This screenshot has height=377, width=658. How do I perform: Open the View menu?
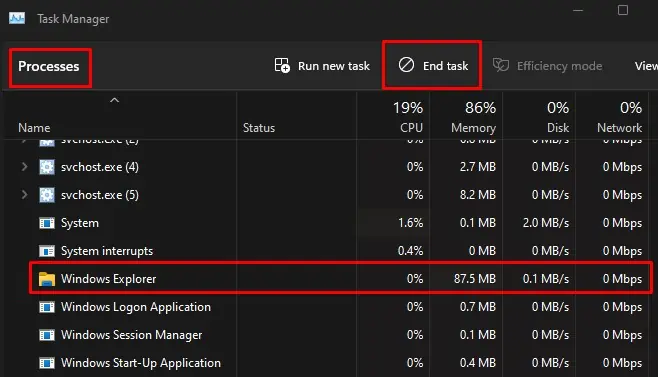[x=646, y=66]
